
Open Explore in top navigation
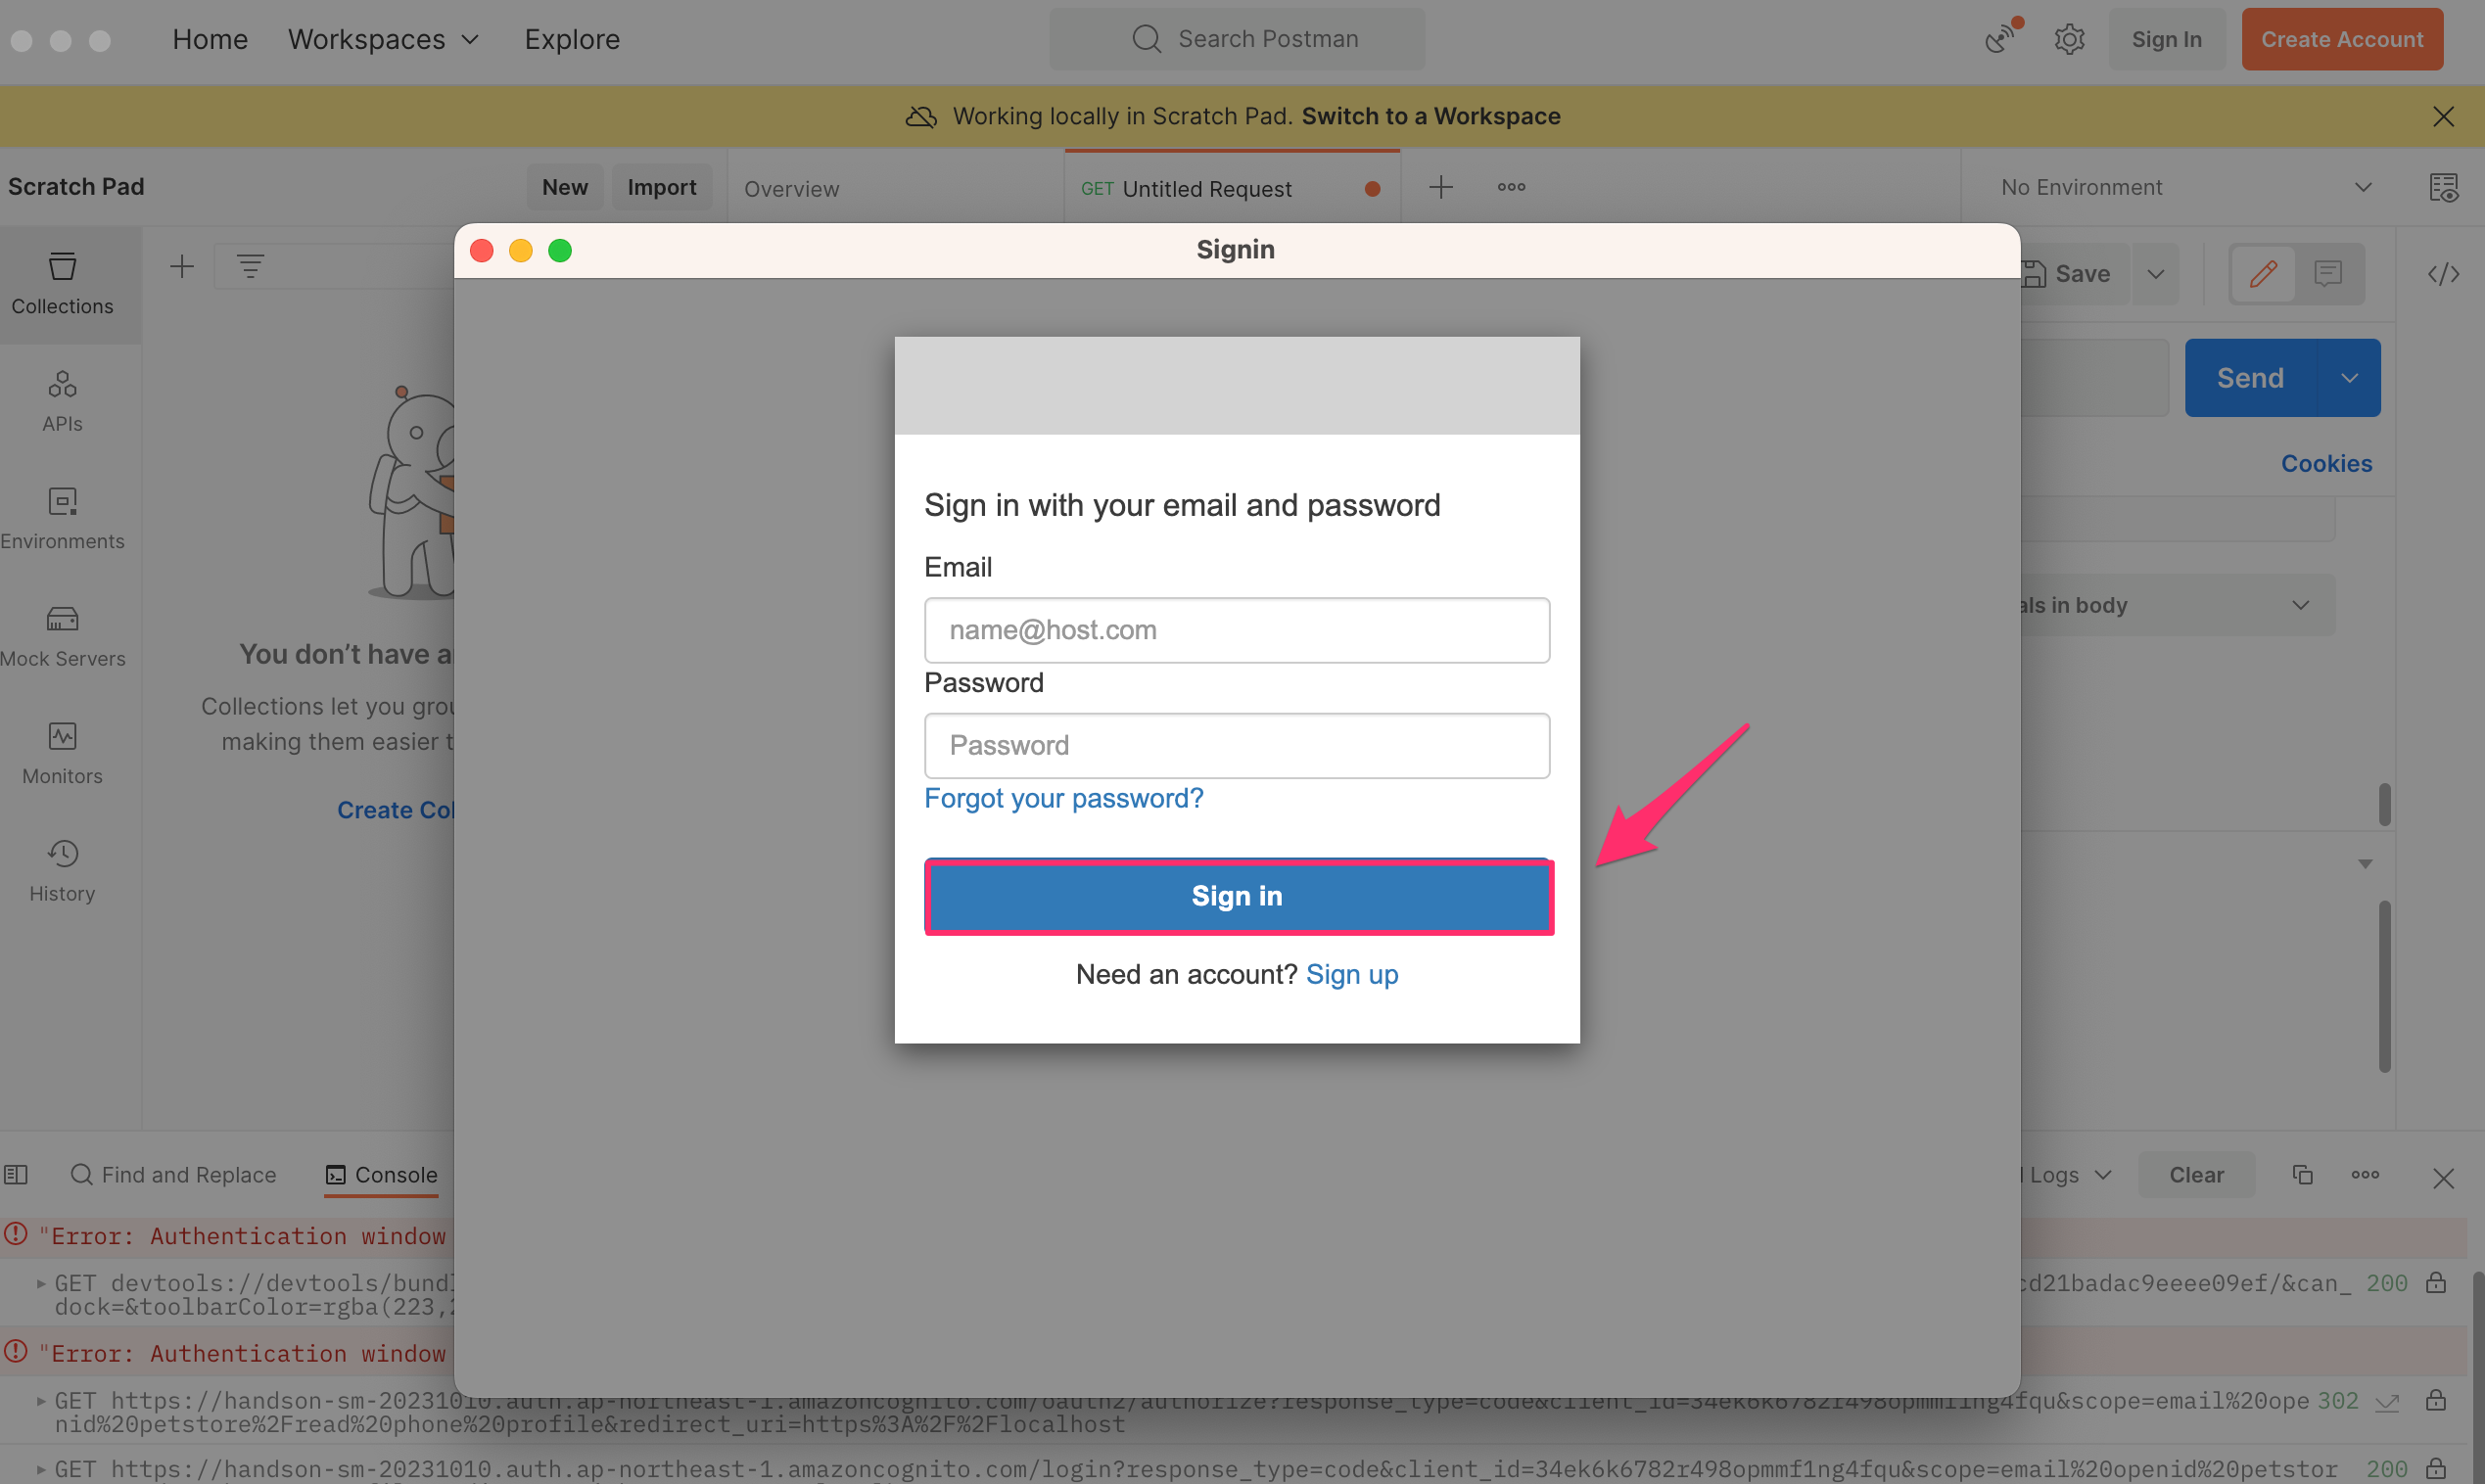(x=572, y=39)
